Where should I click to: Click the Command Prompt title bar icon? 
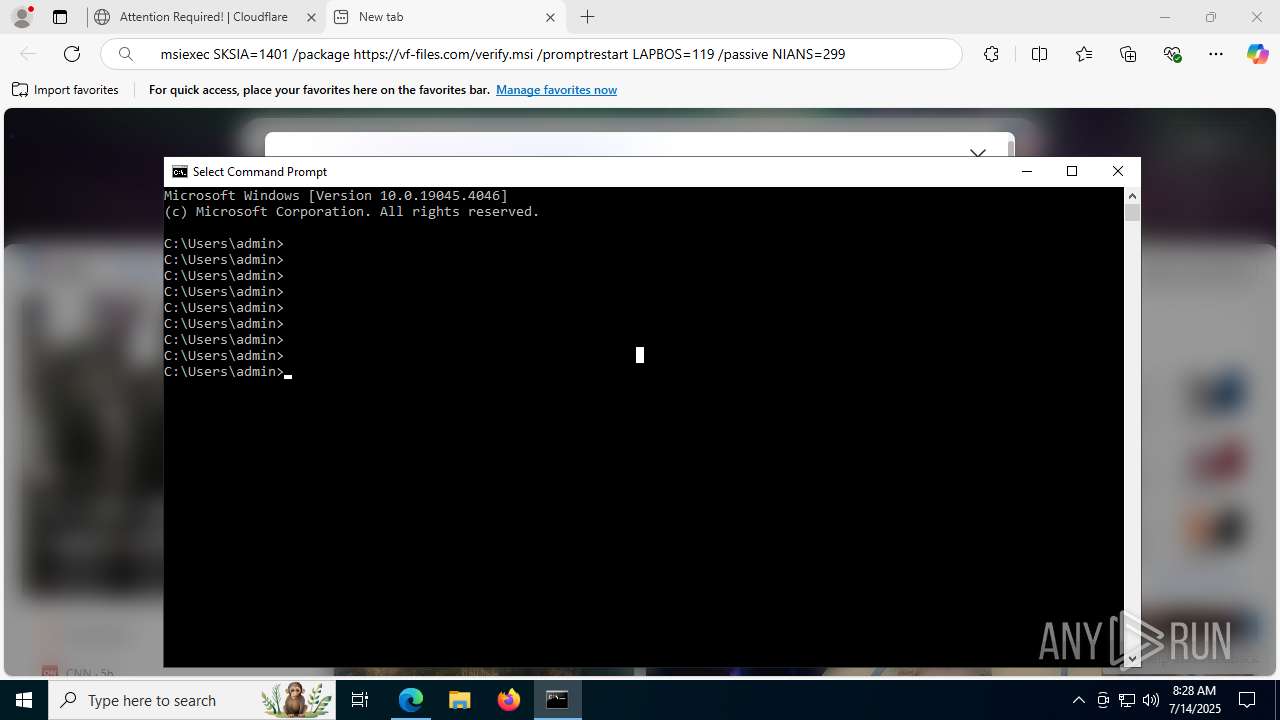[x=180, y=172]
